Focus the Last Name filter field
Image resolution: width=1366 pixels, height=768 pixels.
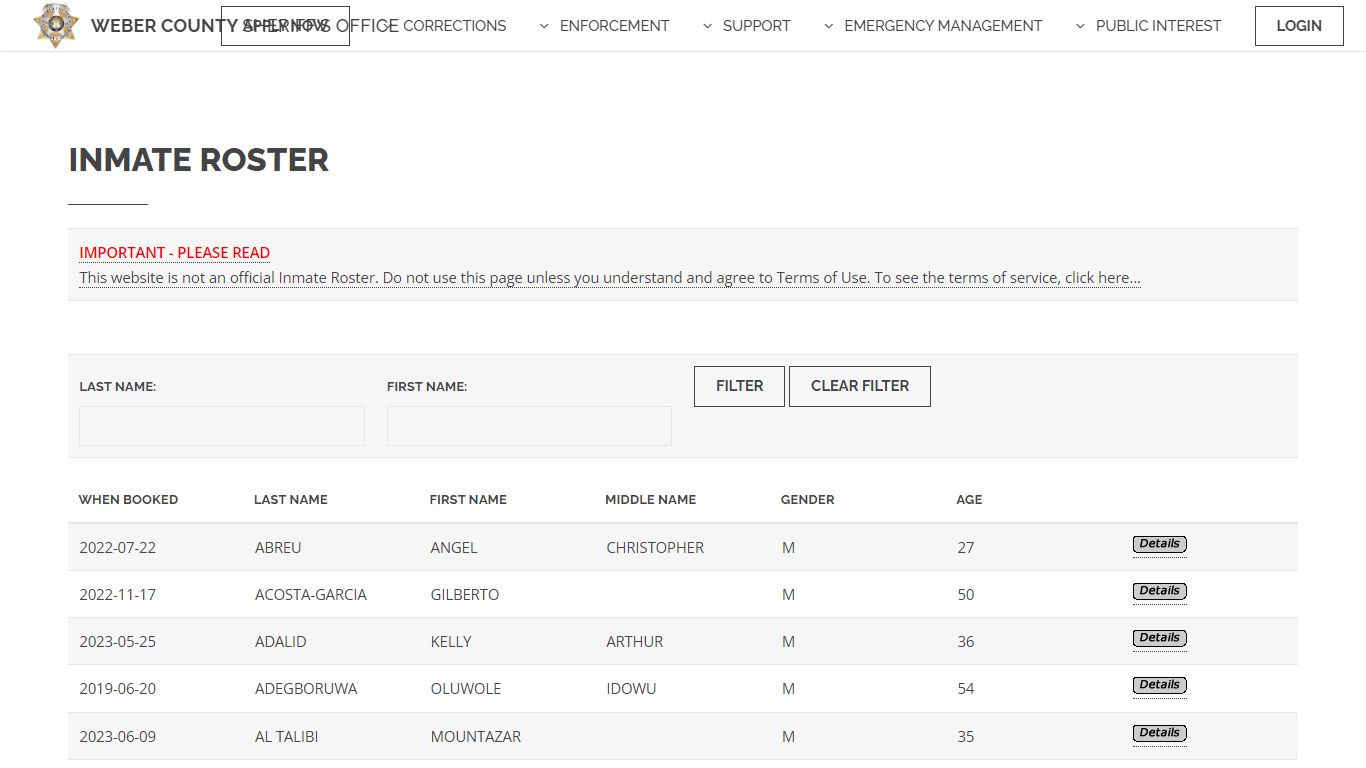[222, 426]
